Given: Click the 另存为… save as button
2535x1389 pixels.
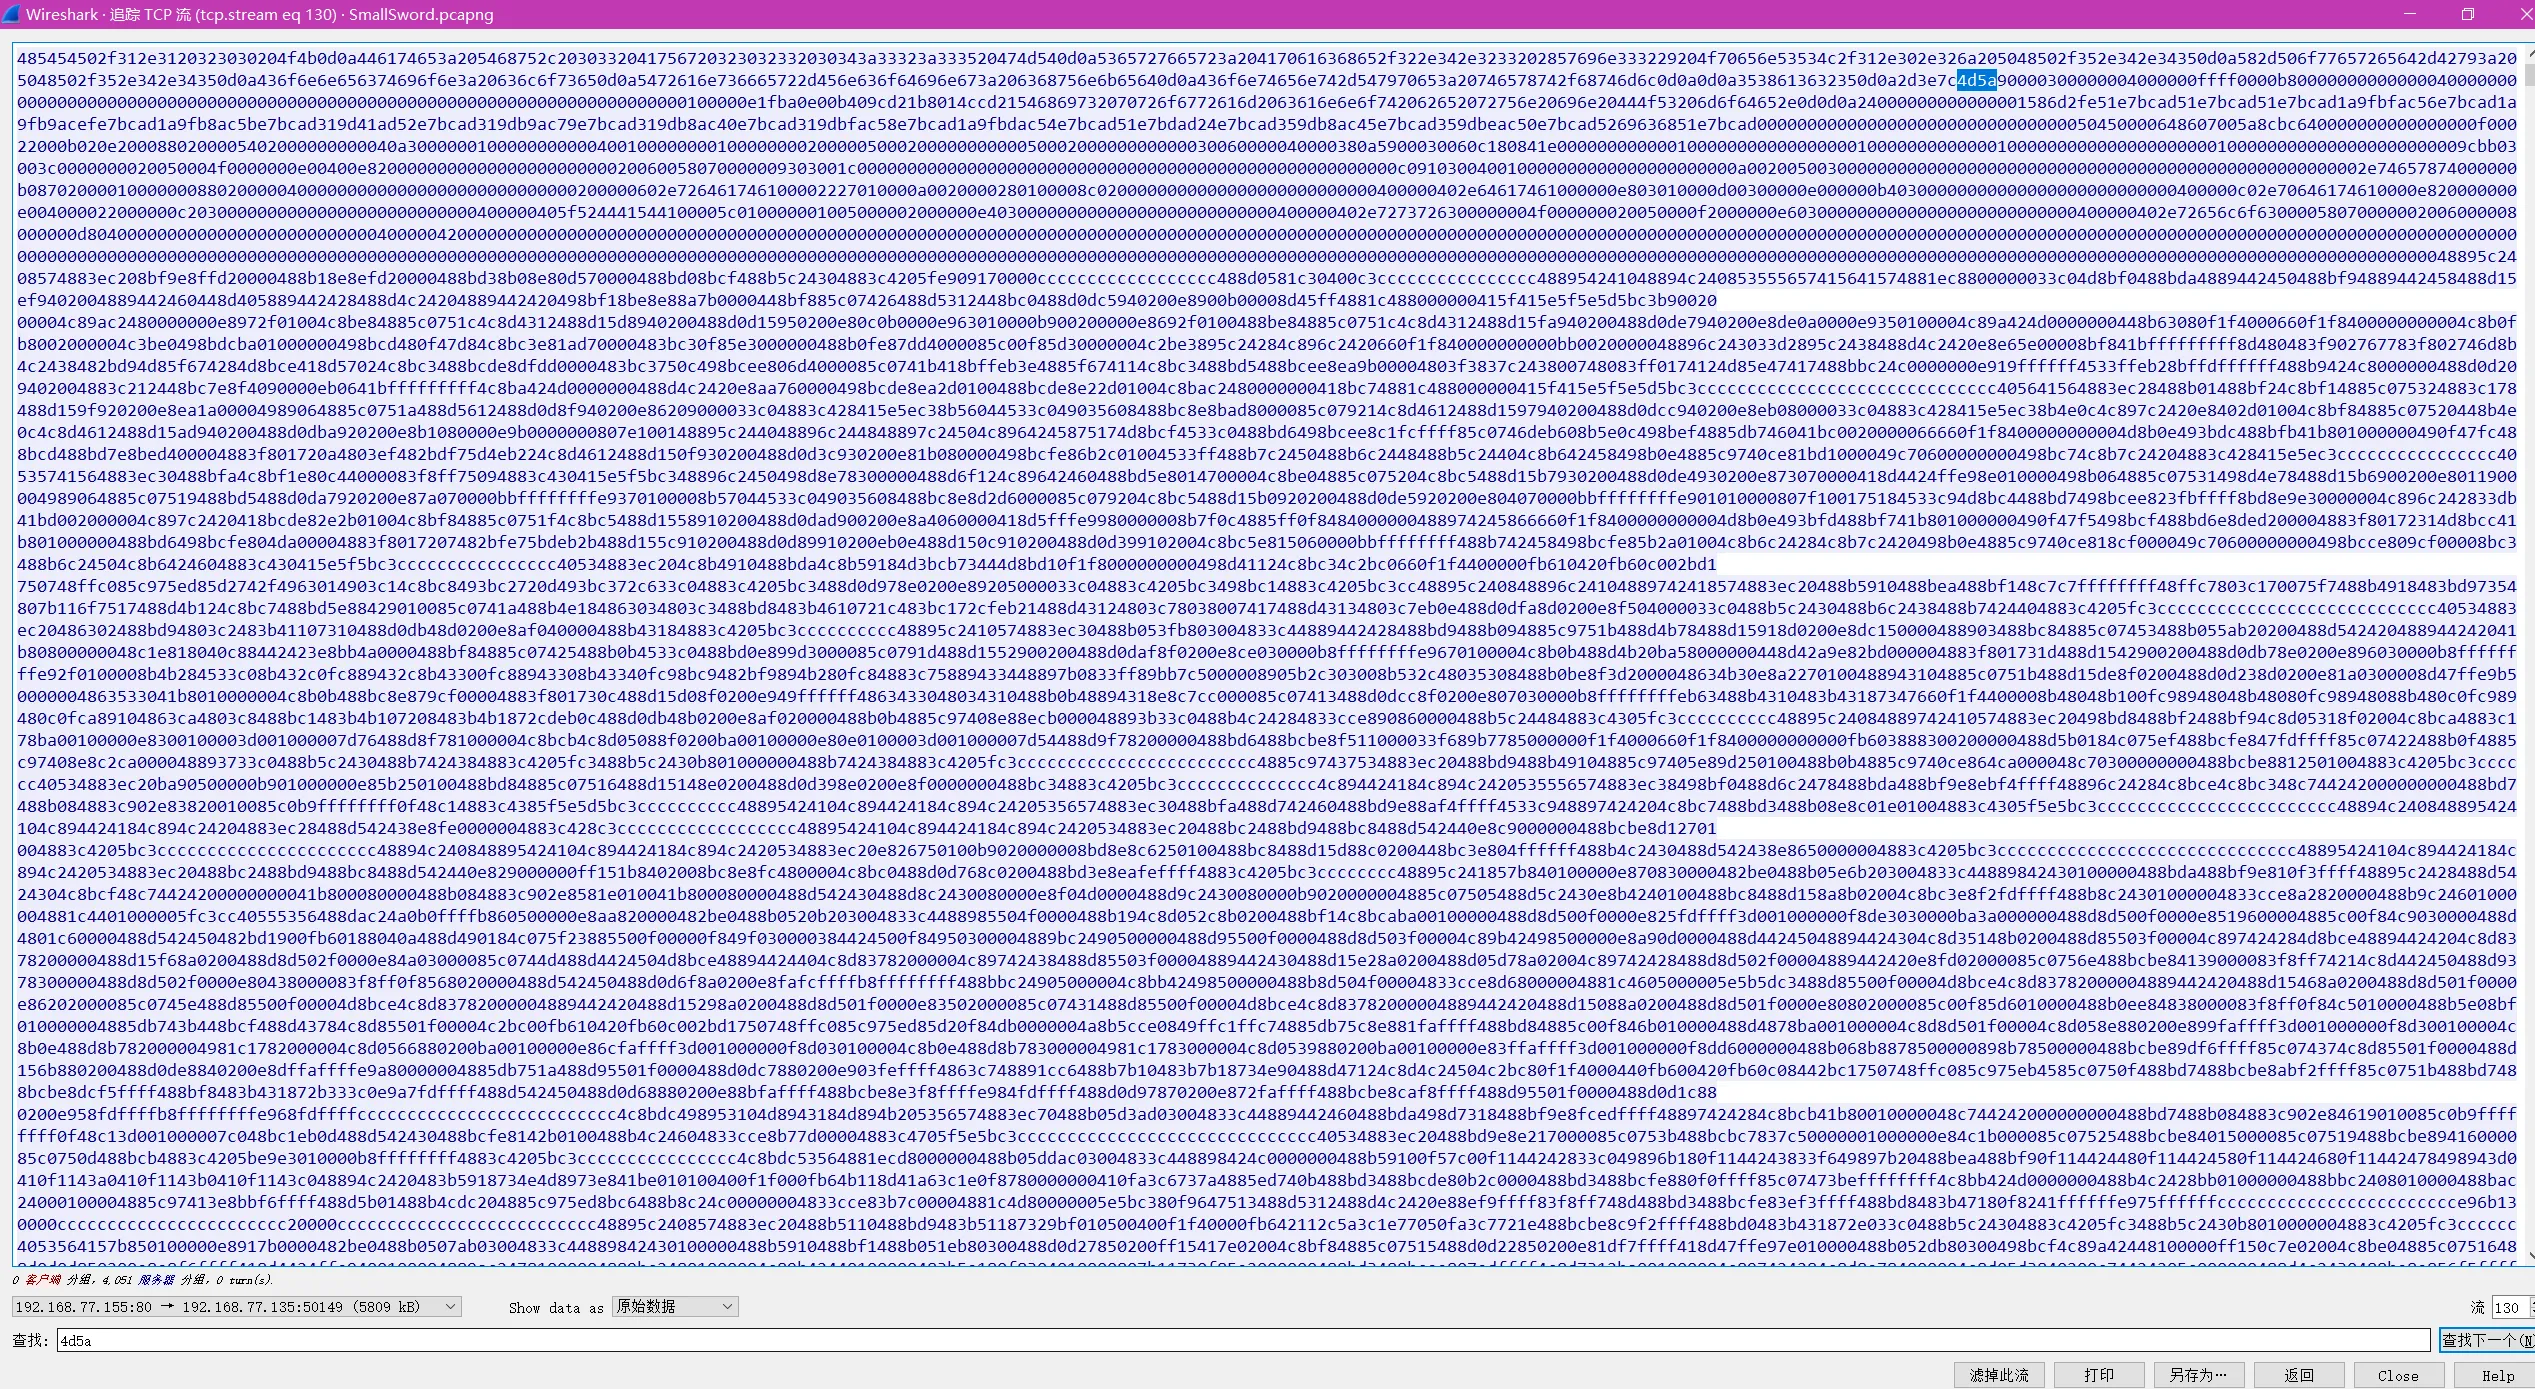Looking at the screenshot, I should [x=2198, y=1375].
